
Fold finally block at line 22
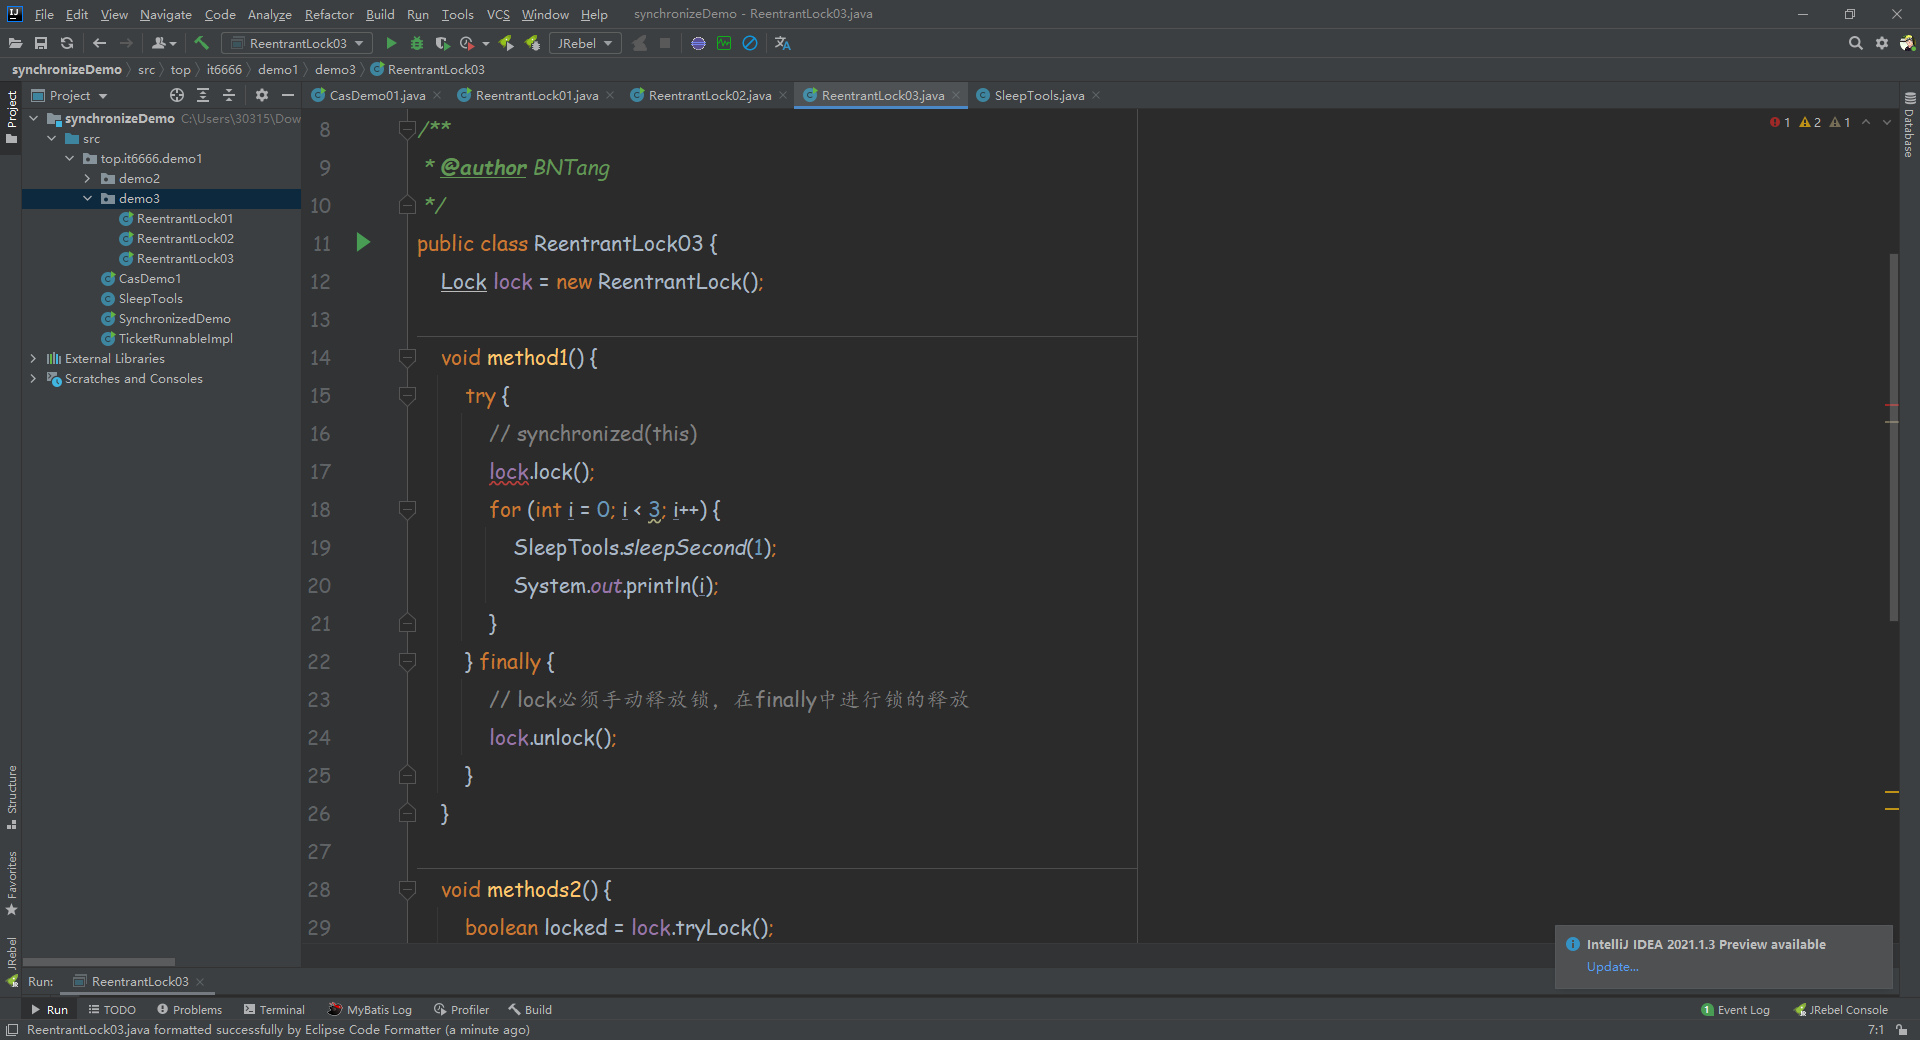[x=407, y=661]
